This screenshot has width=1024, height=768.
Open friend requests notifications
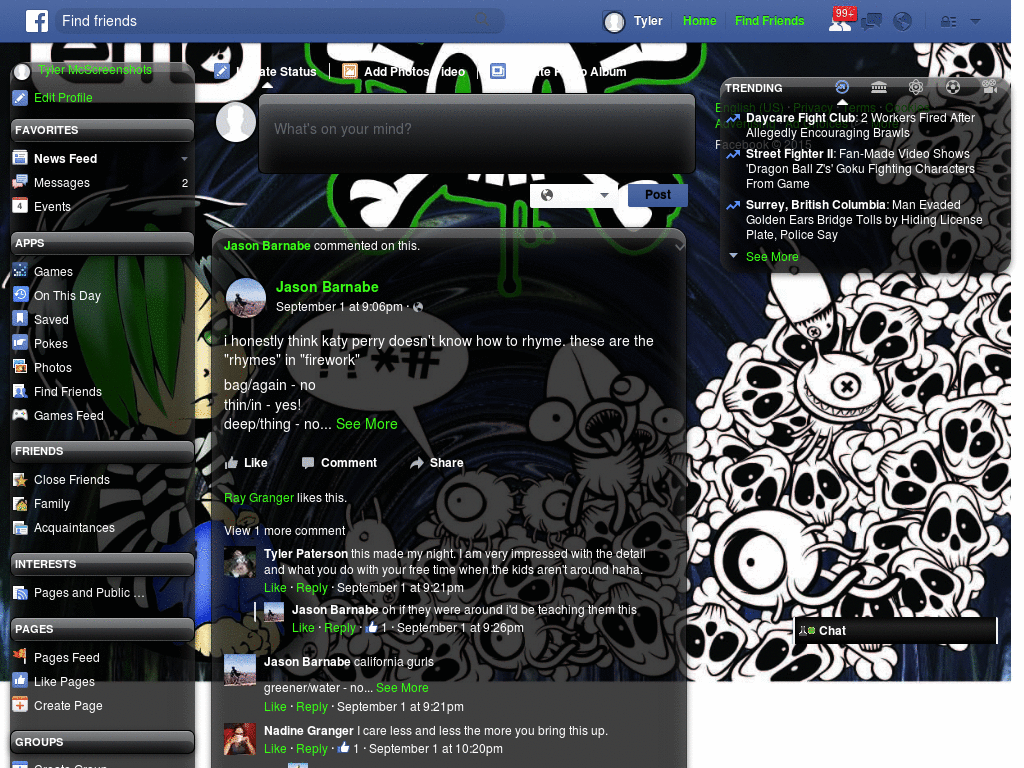click(x=840, y=21)
